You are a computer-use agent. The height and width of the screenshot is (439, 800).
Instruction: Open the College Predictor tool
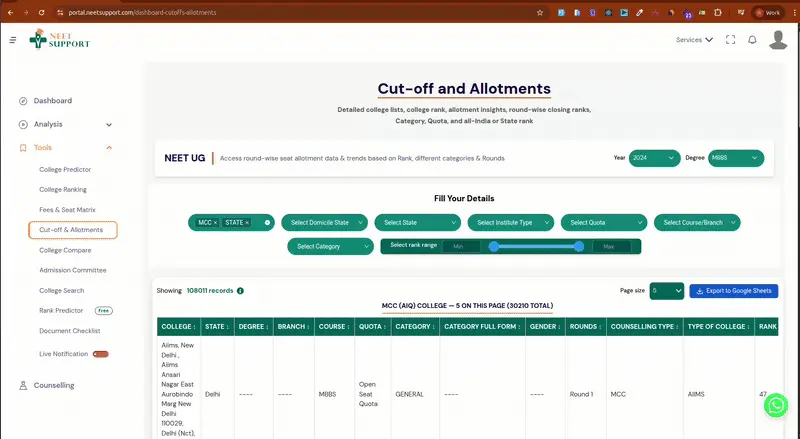(x=63, y=169)
